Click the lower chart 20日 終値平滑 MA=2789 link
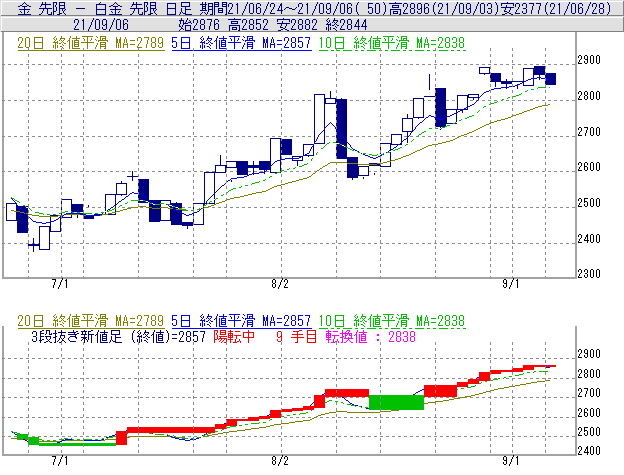 point(91,321)
